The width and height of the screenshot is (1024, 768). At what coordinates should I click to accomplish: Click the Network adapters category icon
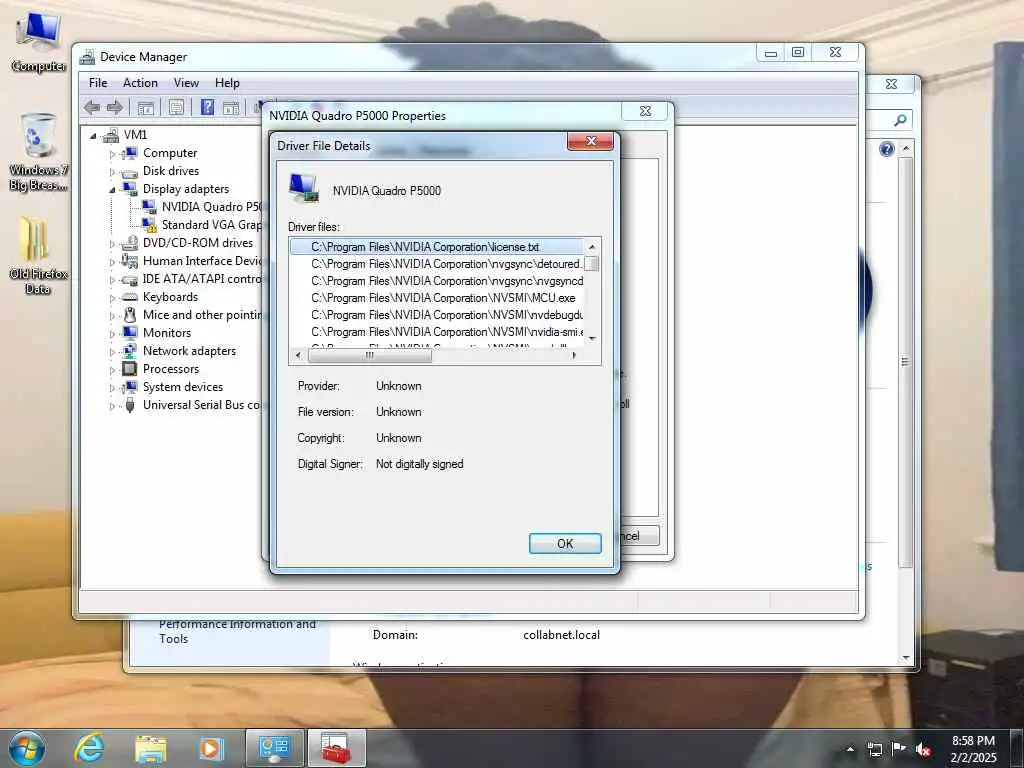point(130,351)
